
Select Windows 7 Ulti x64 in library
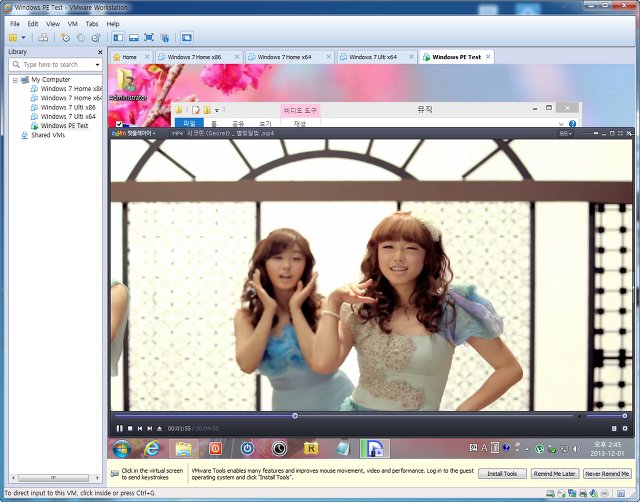68,116
